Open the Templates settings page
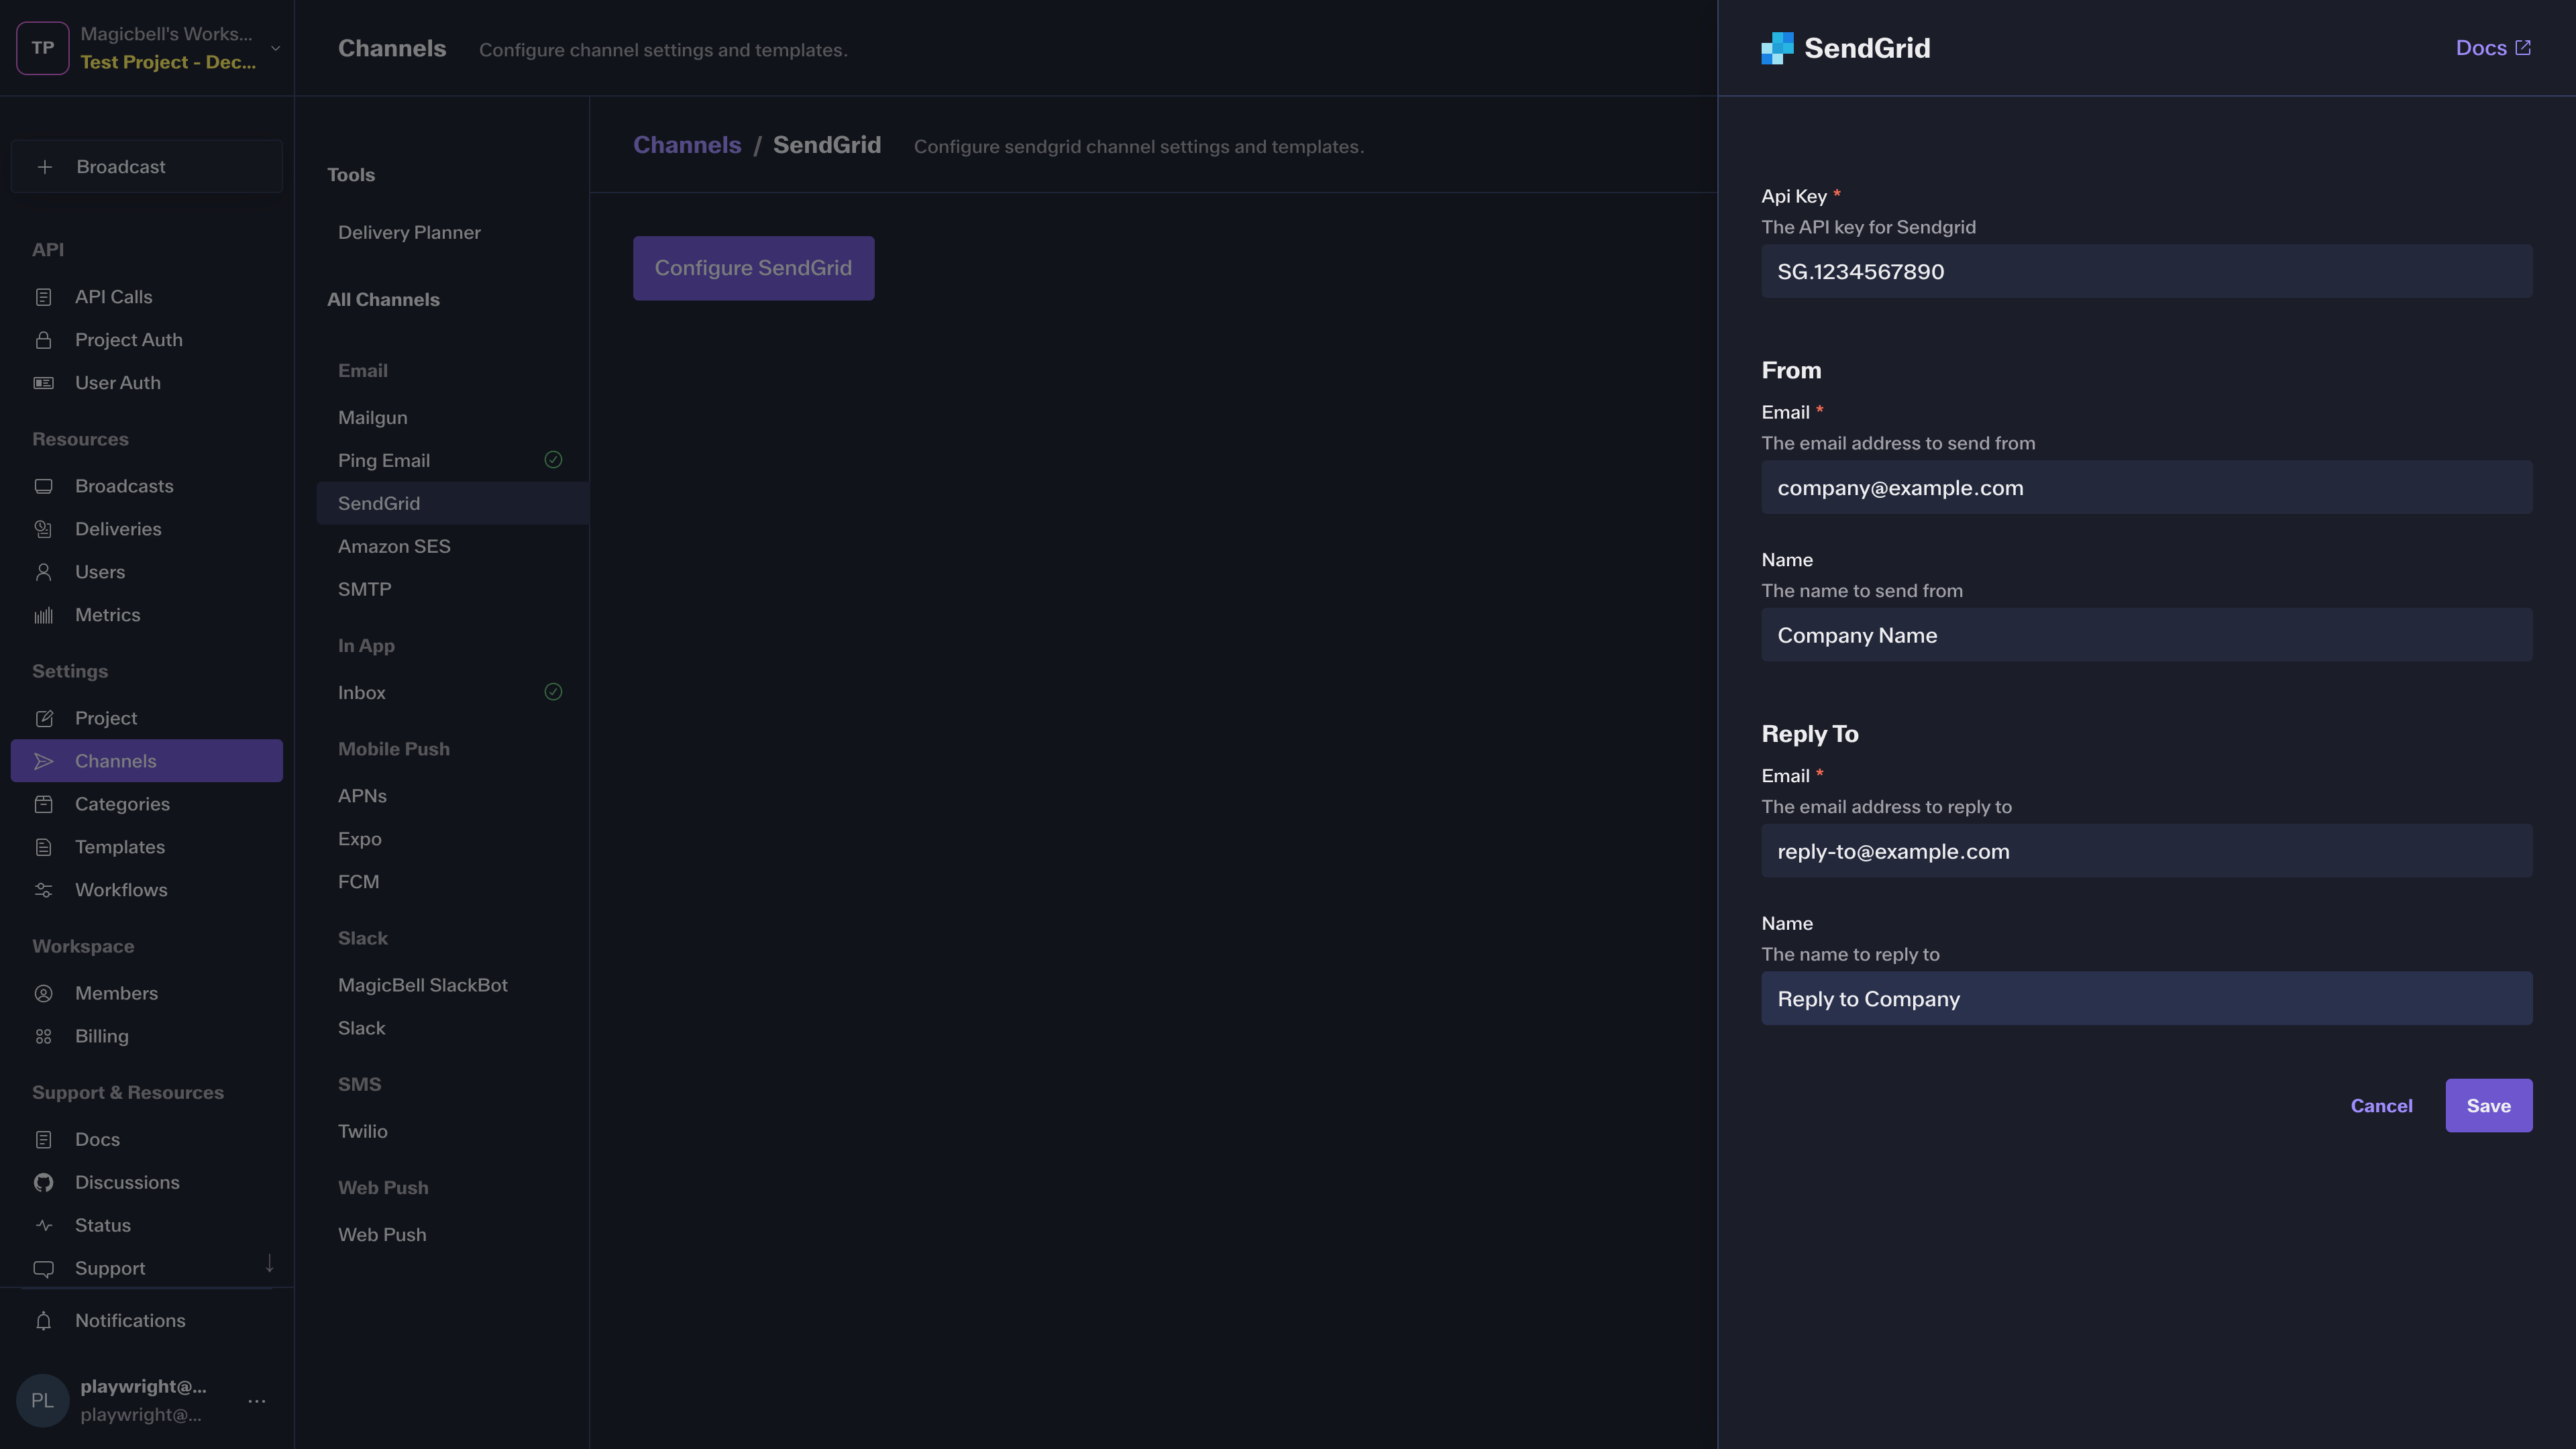Screen dimensions: 2576x1449 coord(119,847)
